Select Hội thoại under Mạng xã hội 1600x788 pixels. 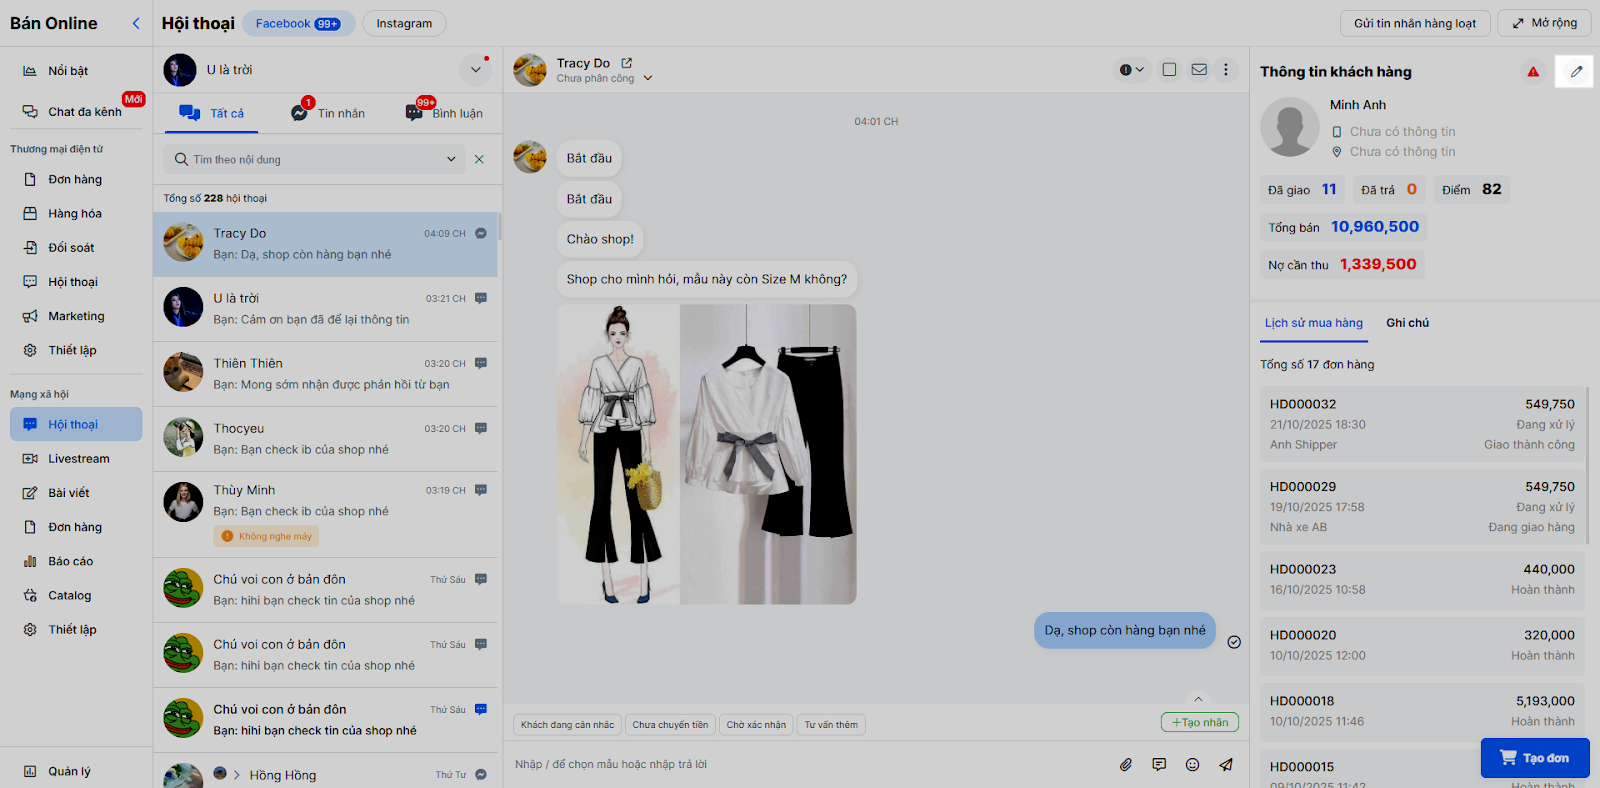(75, 424)
